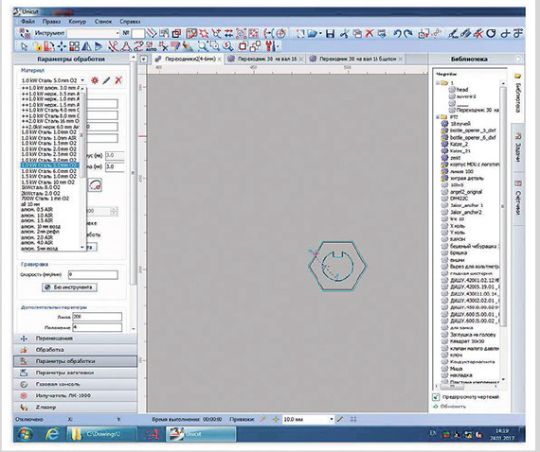Open the Файл menu
The width and height of the screenshot is (540, 452).
(x=28, y=21)
